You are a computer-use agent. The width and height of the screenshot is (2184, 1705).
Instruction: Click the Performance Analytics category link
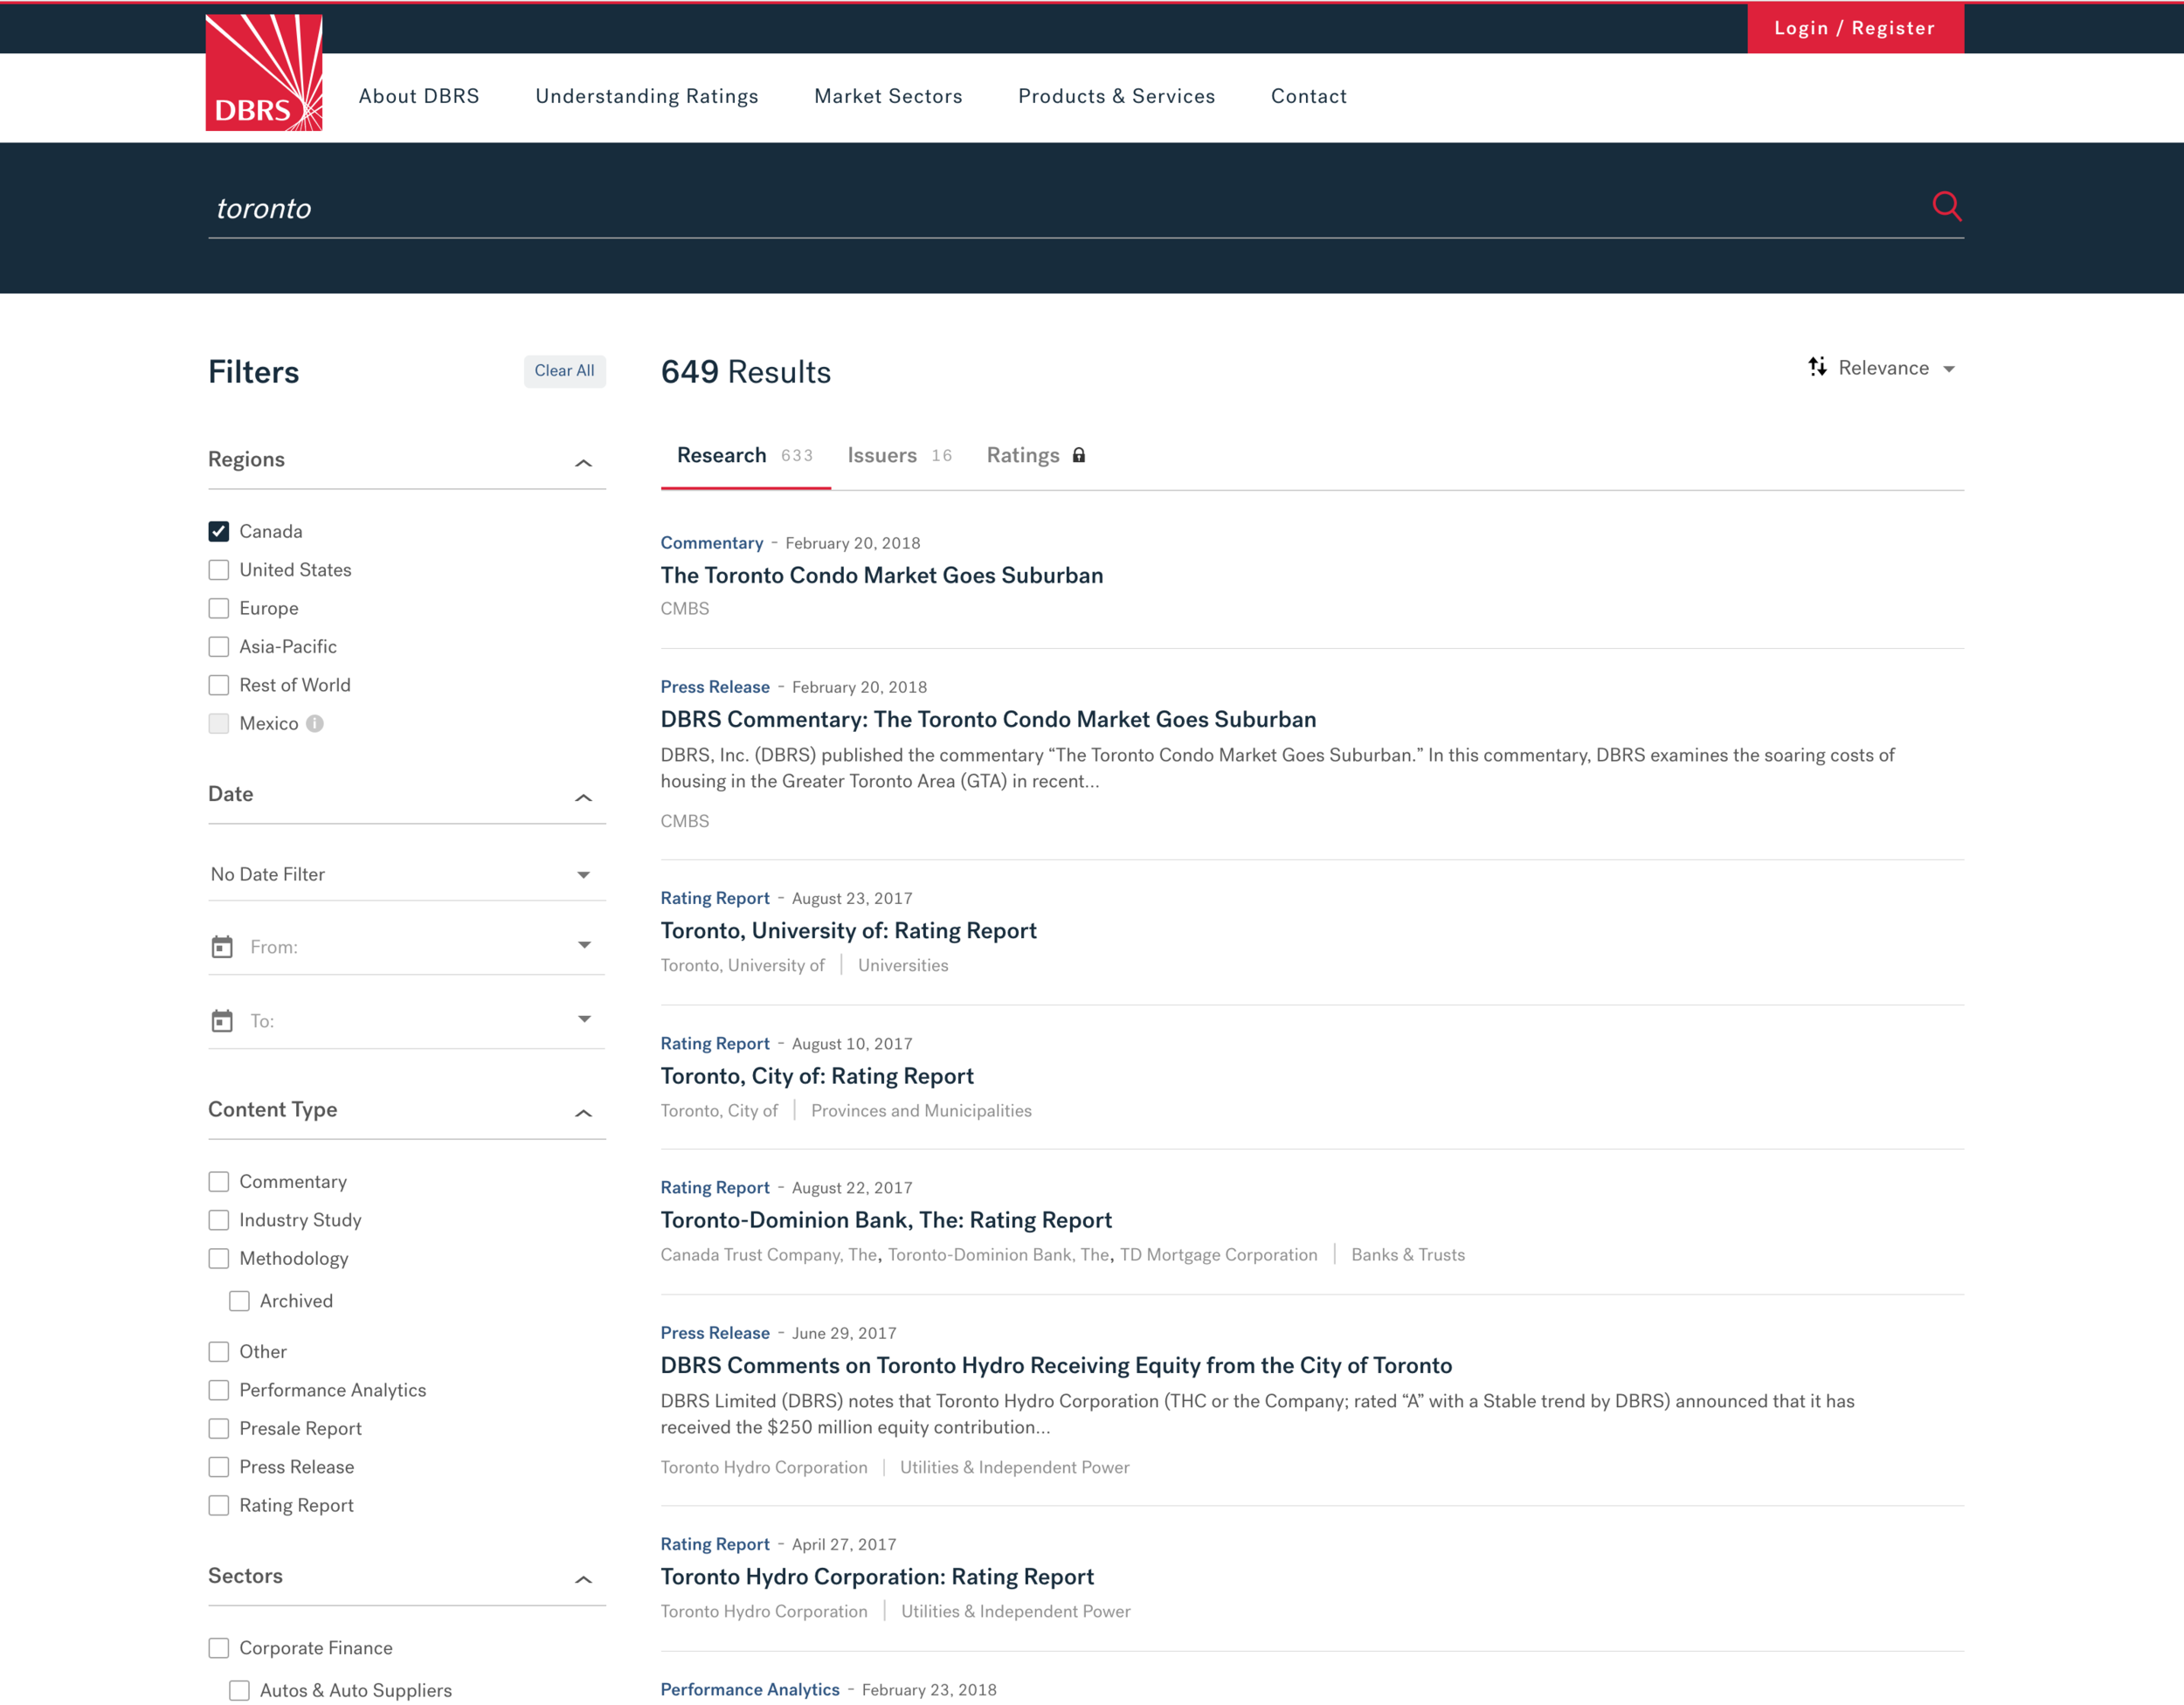pyautogui.click(x=750, y=1689)
